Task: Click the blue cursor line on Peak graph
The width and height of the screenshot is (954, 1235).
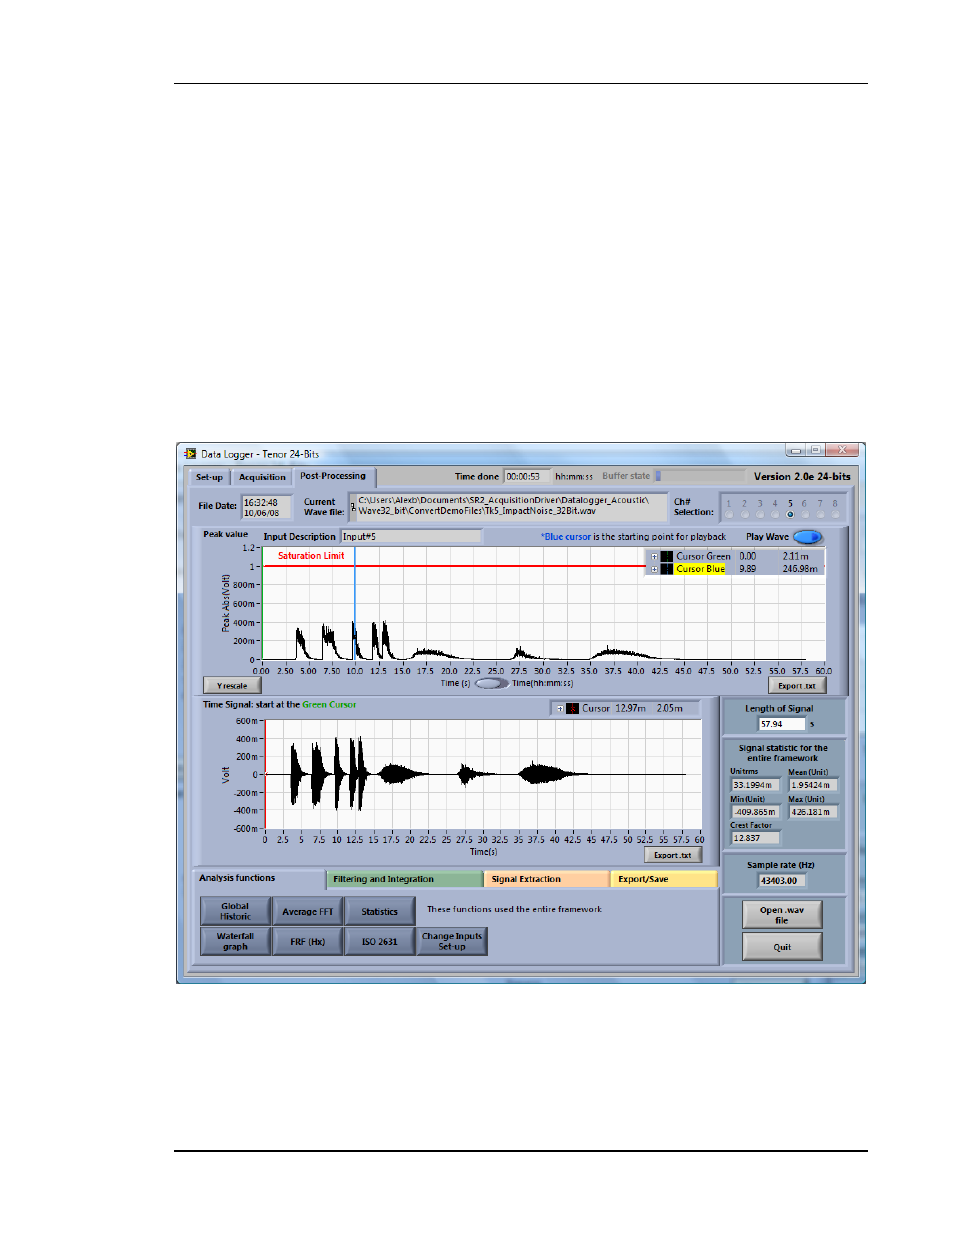Action: pos(355,604)
